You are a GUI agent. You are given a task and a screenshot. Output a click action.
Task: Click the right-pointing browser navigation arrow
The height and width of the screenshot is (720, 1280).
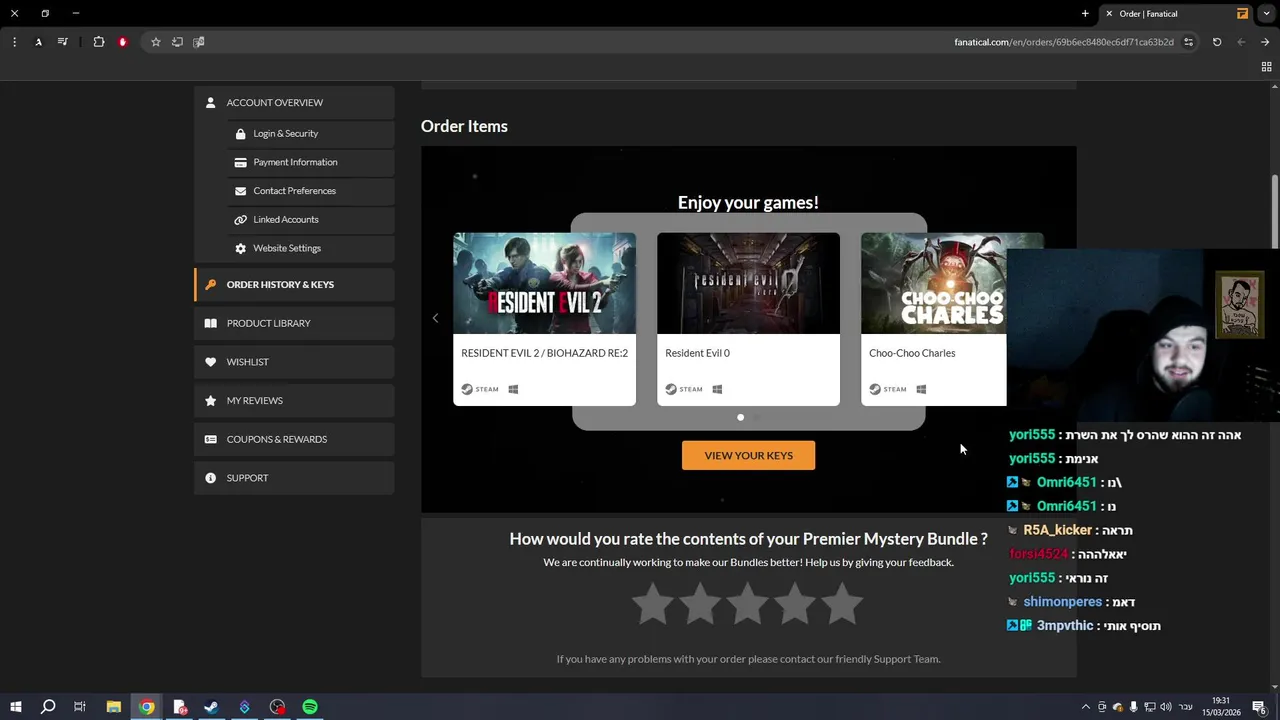[1265, 42]
